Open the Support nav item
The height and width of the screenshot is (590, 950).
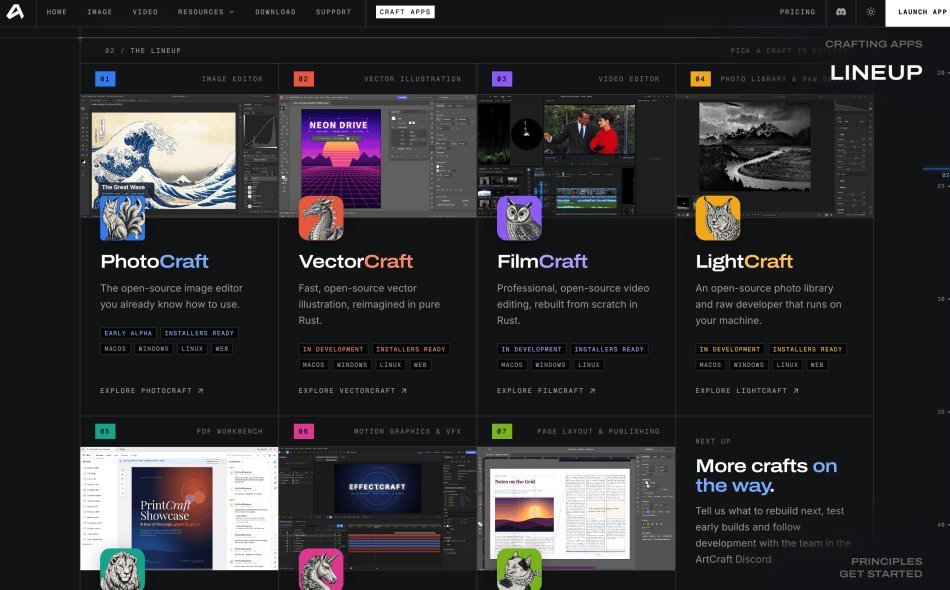[x=333, y=12]
